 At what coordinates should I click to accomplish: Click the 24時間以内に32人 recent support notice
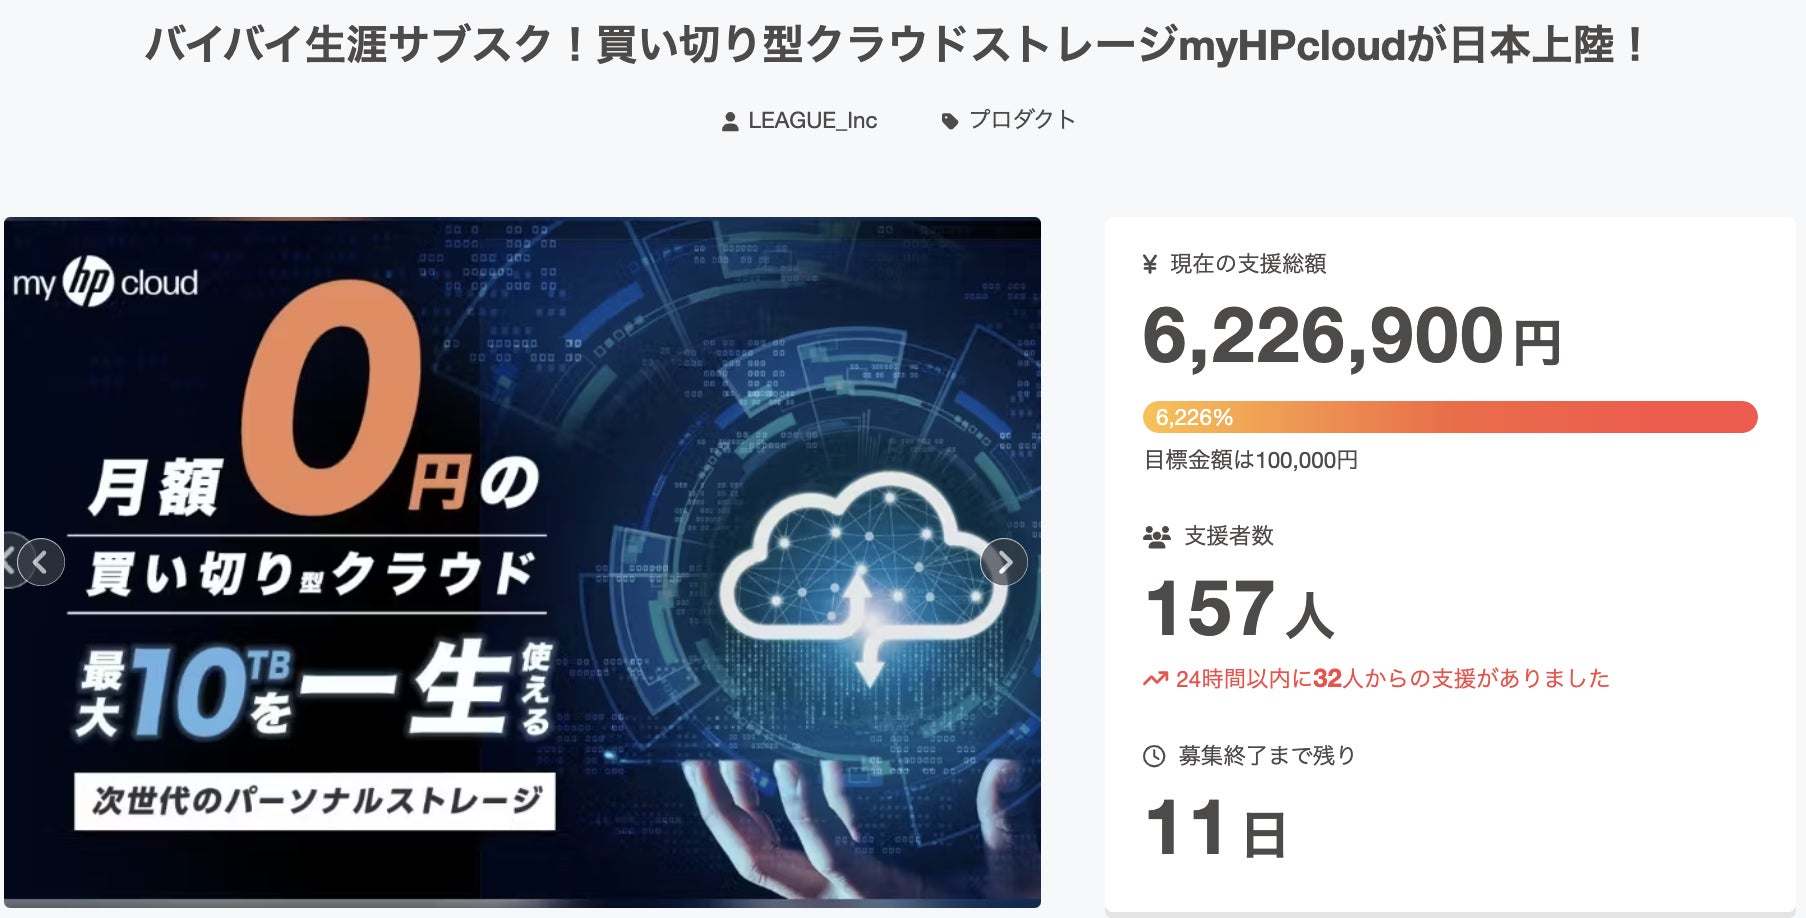click(1392, 679)
